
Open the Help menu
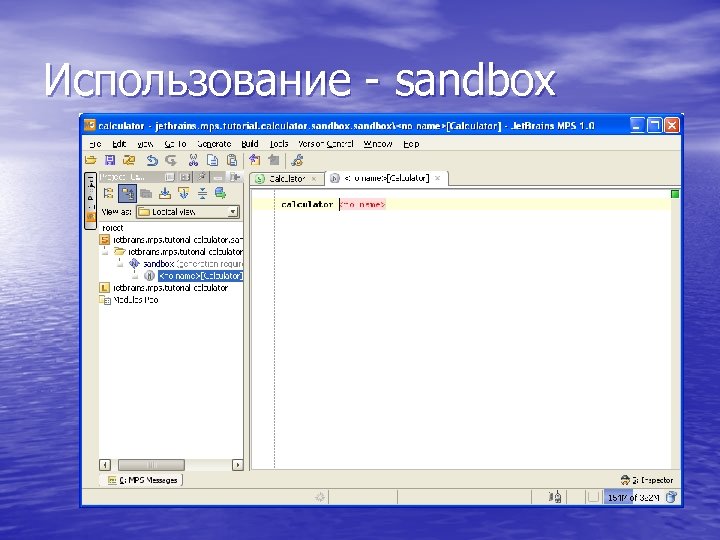click(411, 144)
